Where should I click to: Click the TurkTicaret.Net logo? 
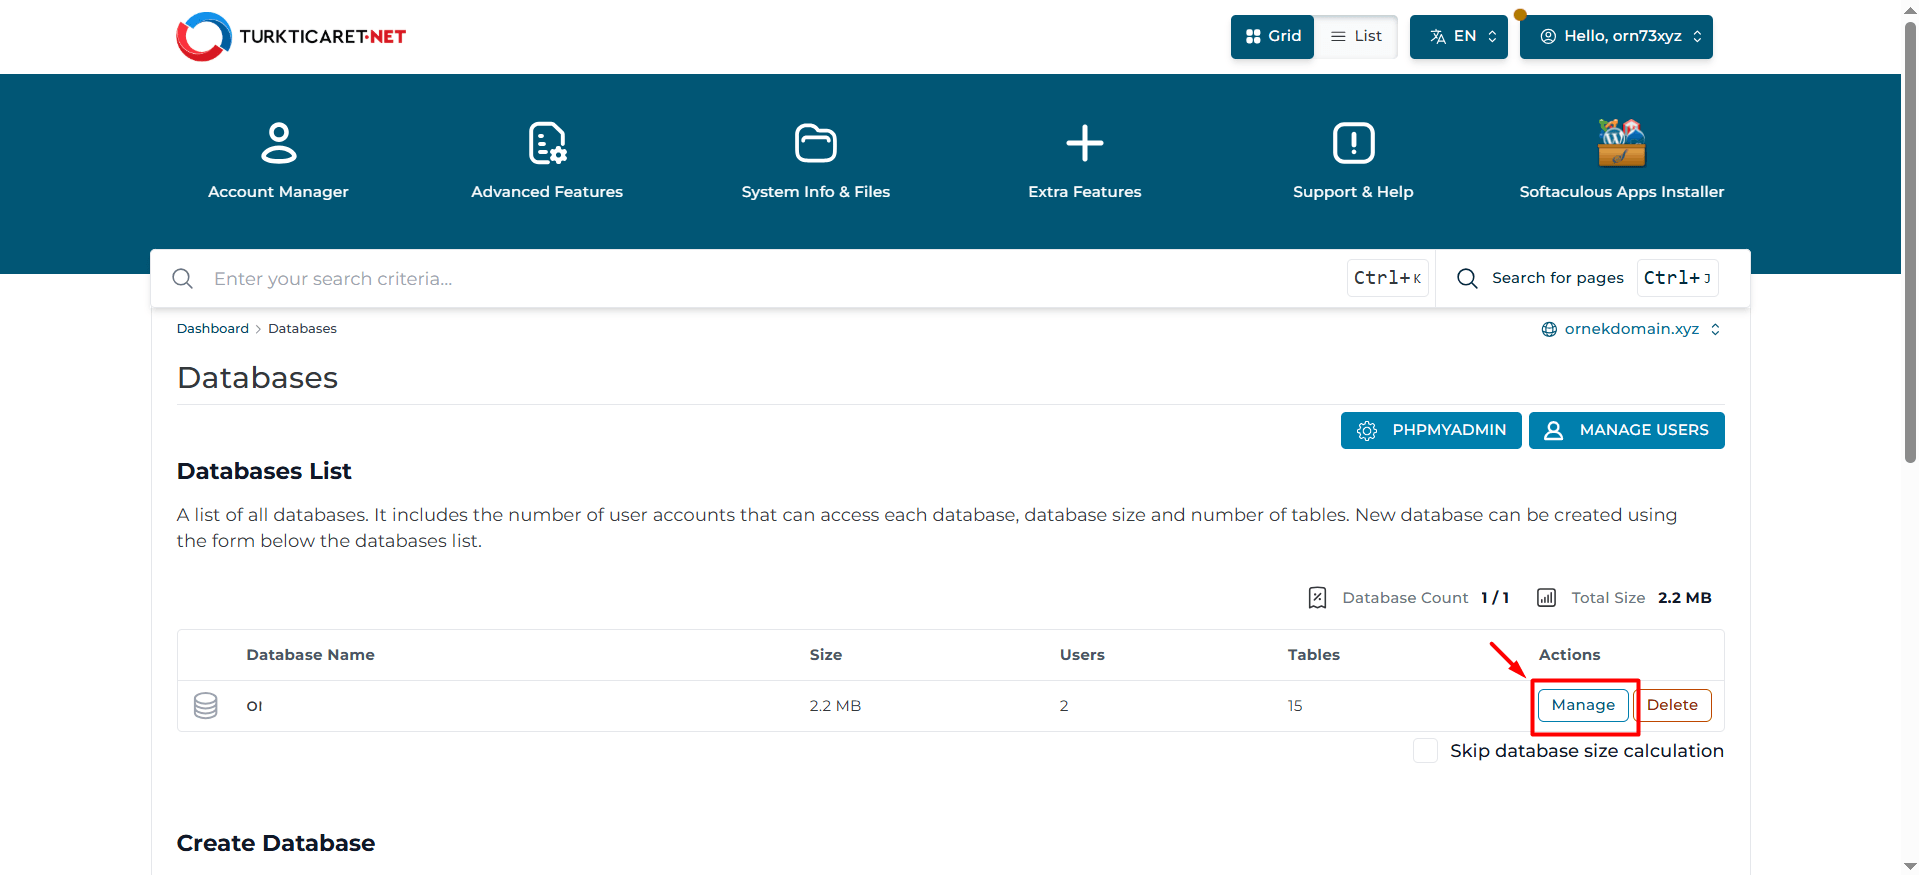[x=291, y=37]
